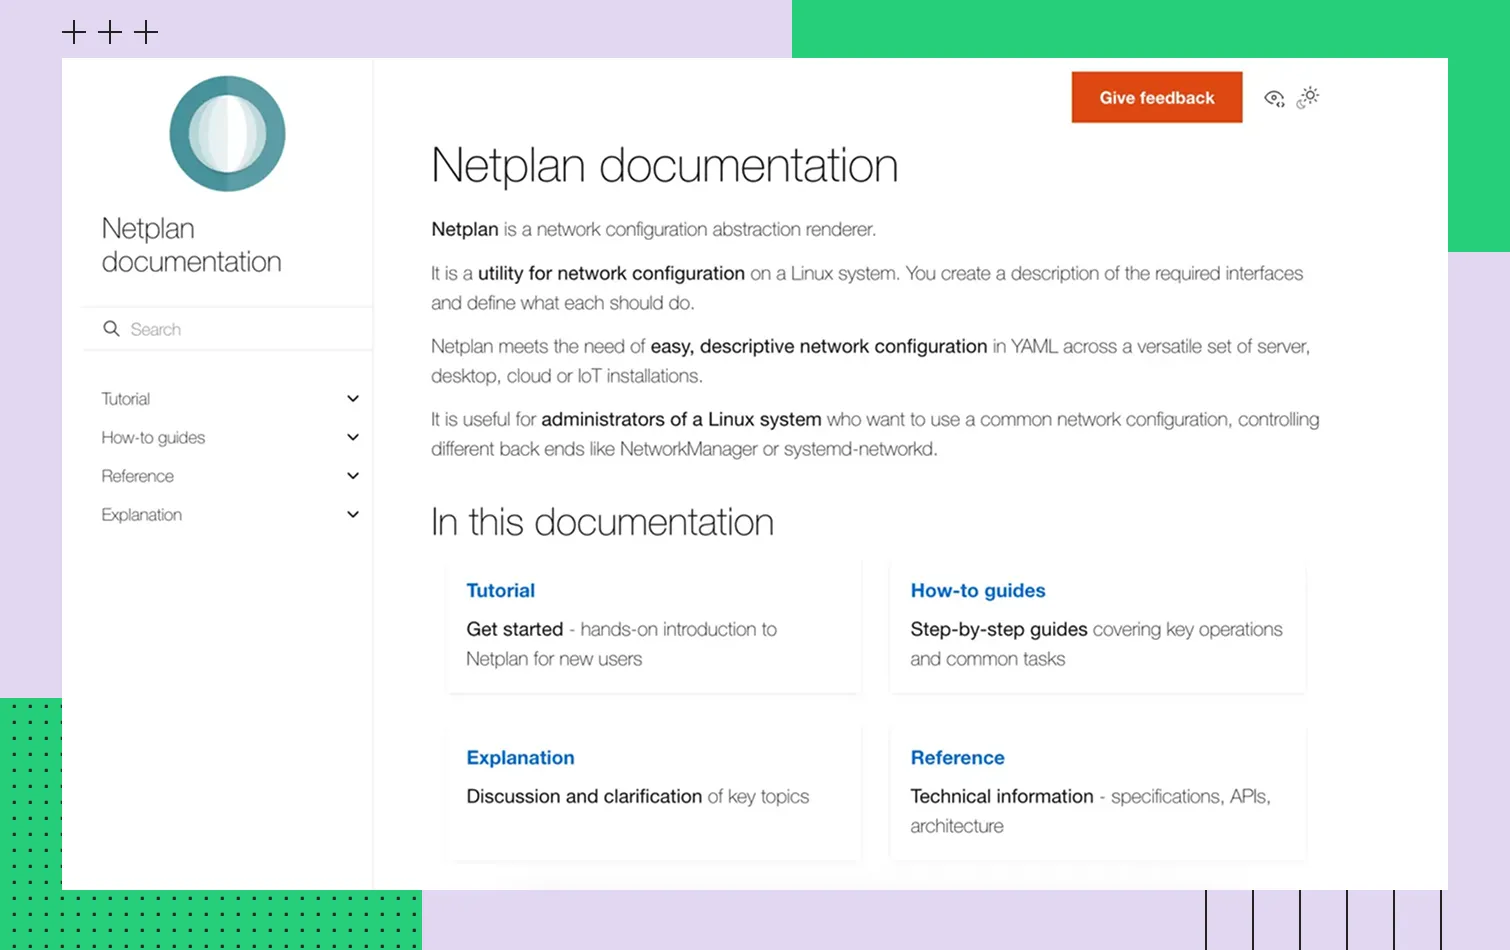Screen dimensions: 1510x950
Task: Open the Tutorial link in the documentation grid
Action: pyautogui.click(x=500, y=590)
